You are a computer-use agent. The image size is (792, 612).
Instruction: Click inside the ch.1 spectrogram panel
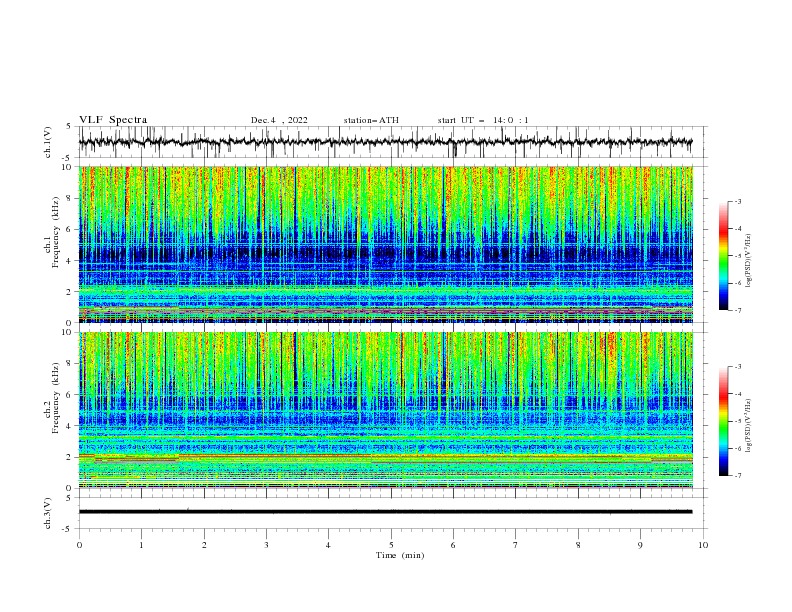tap(386, 244)
